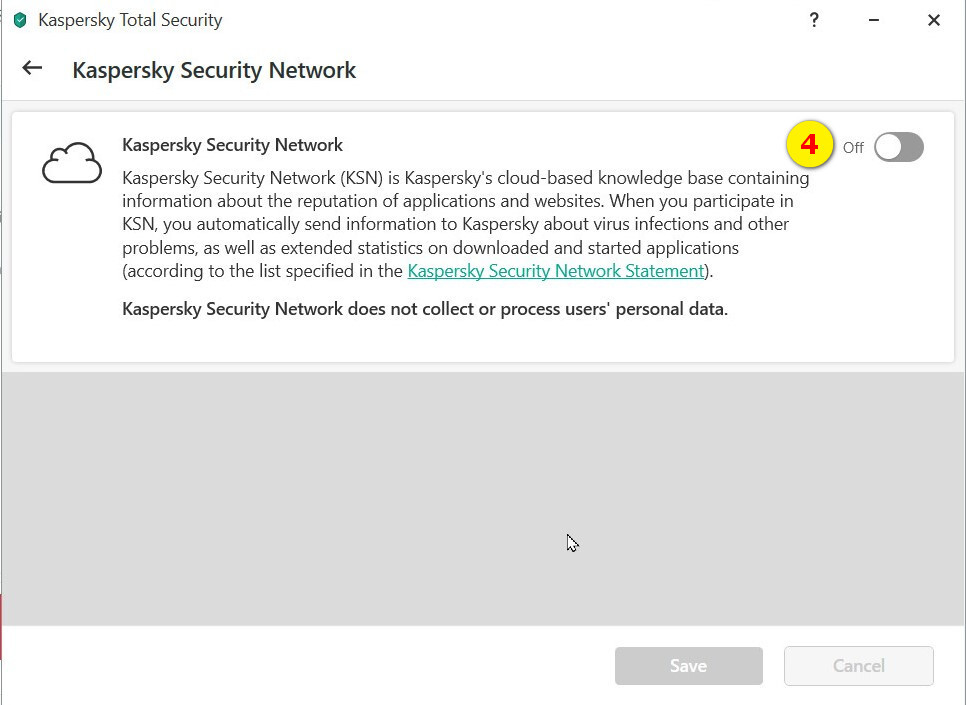Image resolution: width=966 pixels, height=705 pixels.
Task: Enable the Kaspersky Security Network toggle switch
Action: click(898, 147)
